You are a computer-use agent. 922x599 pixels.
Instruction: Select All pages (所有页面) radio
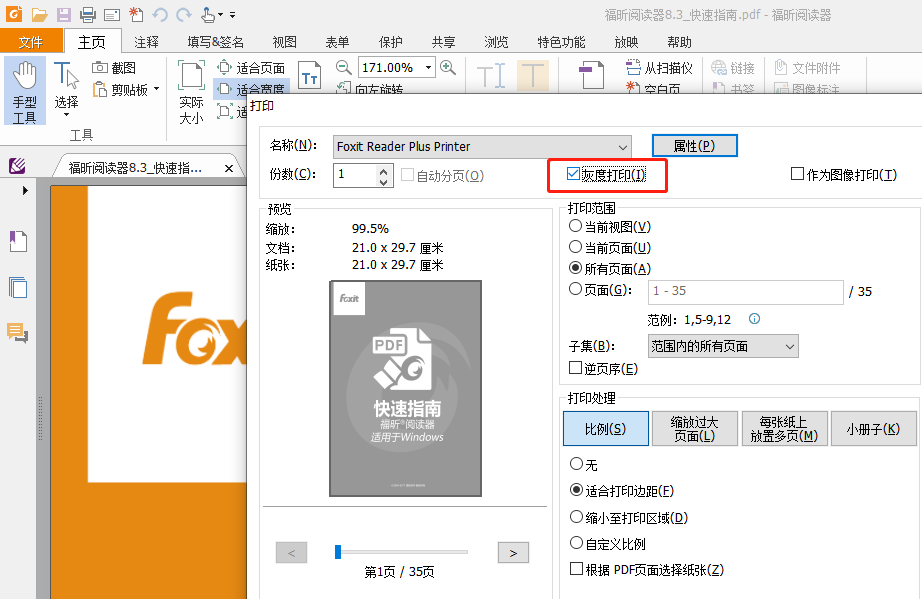pos(576,268)
